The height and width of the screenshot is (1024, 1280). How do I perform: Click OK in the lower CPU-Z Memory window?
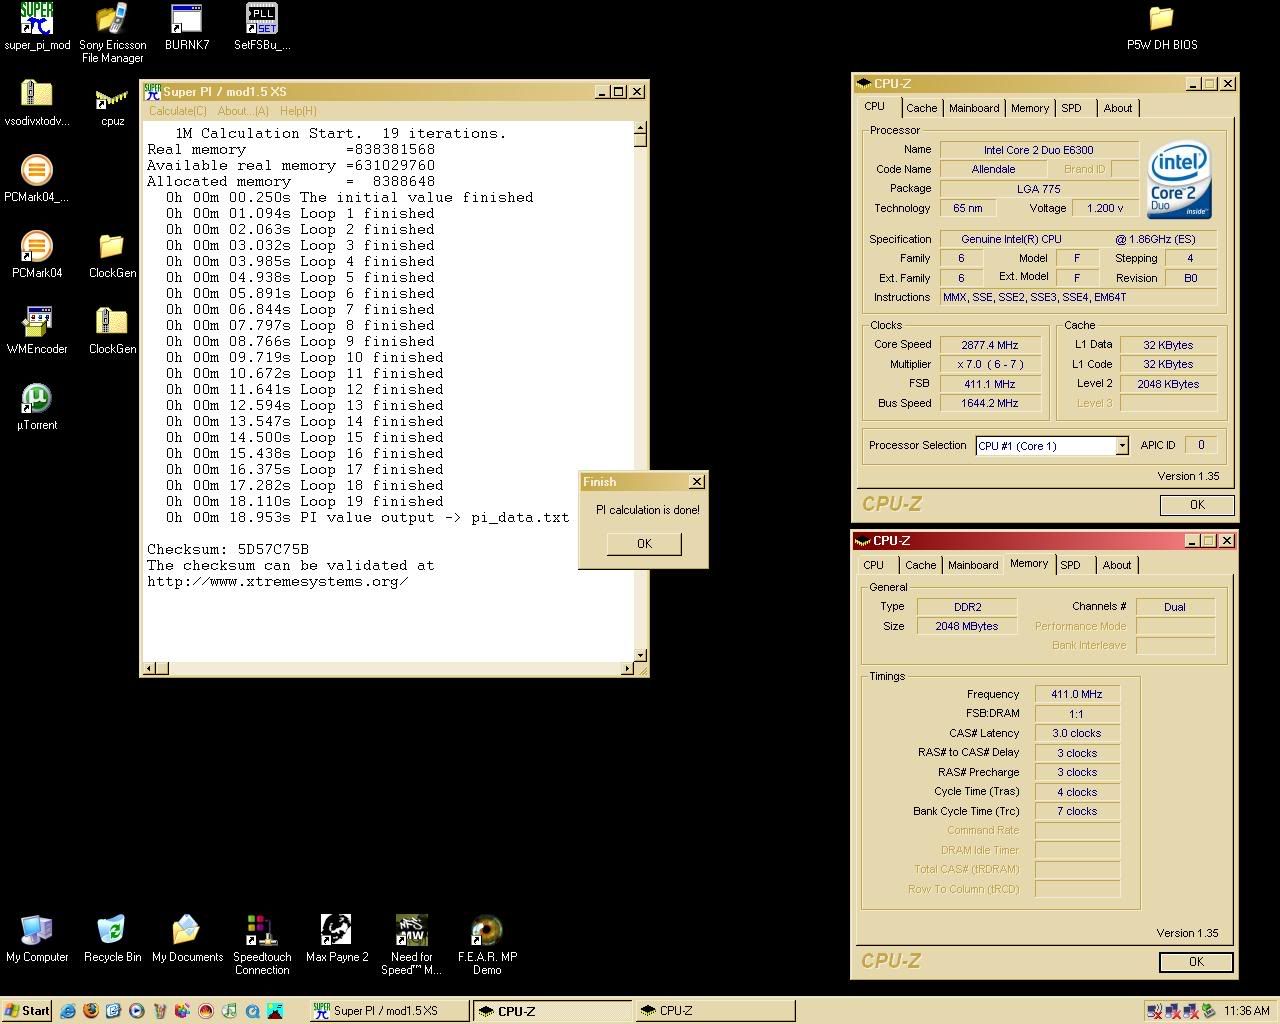tap(1196, 962)
